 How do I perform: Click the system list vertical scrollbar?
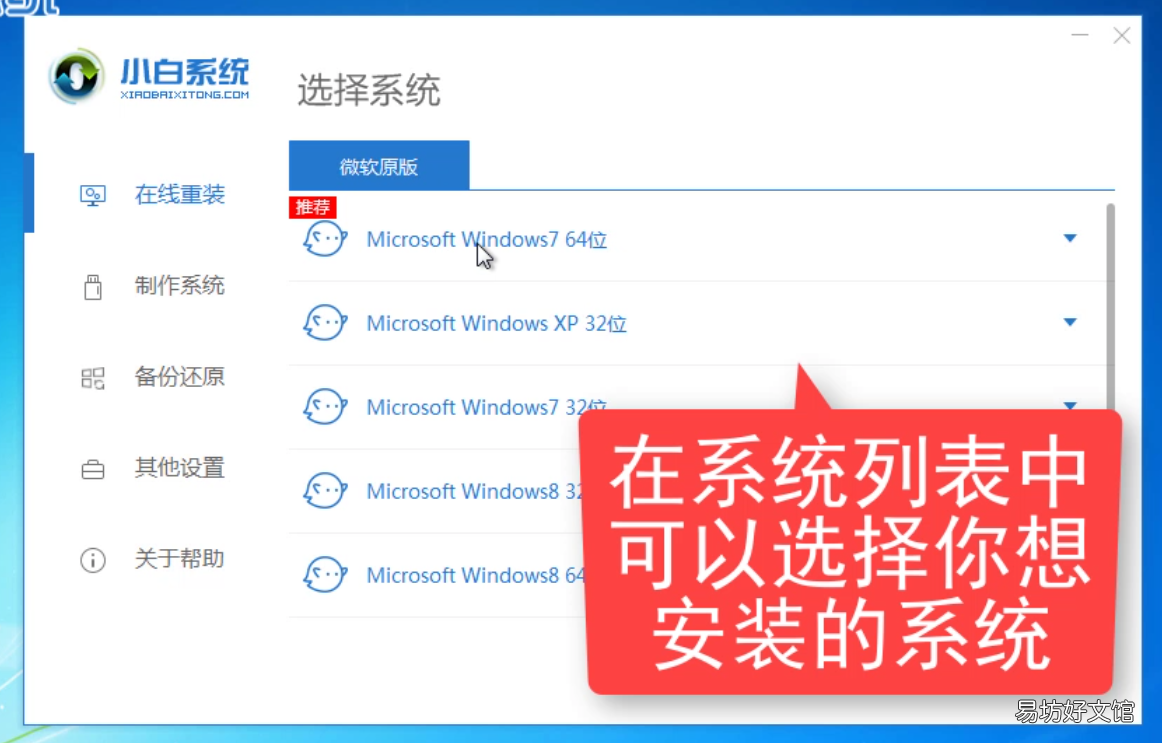(1110, 307)
